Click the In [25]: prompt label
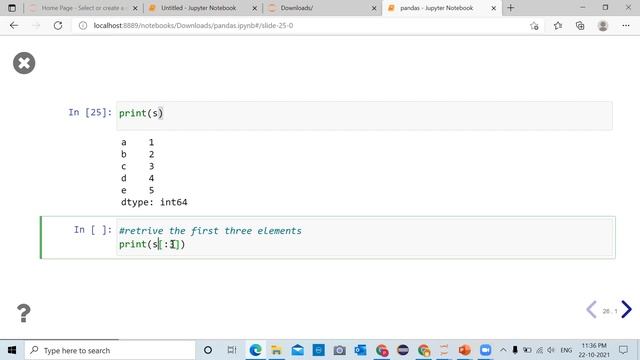The width and height of the screenshot is (640, 360). pyautogui.click(x=90, y=112)
